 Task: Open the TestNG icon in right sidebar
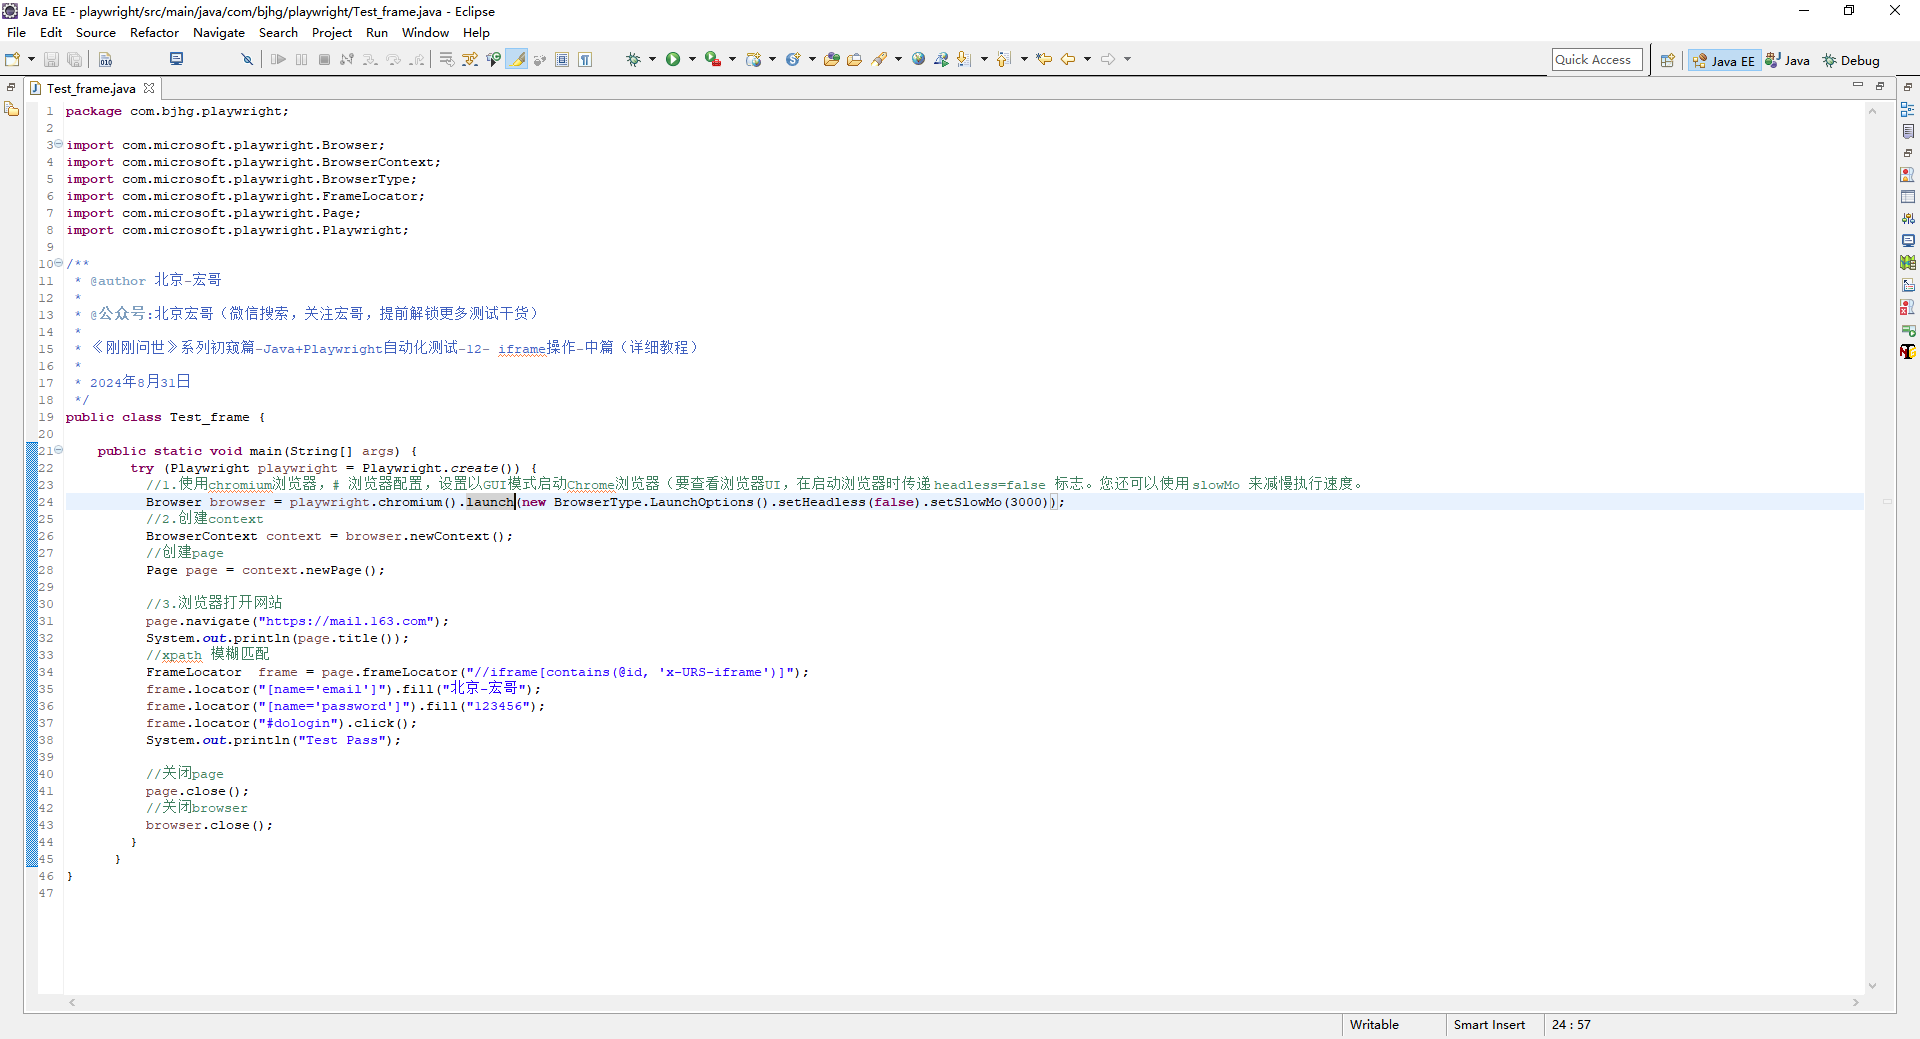(x=1908, y=352)
